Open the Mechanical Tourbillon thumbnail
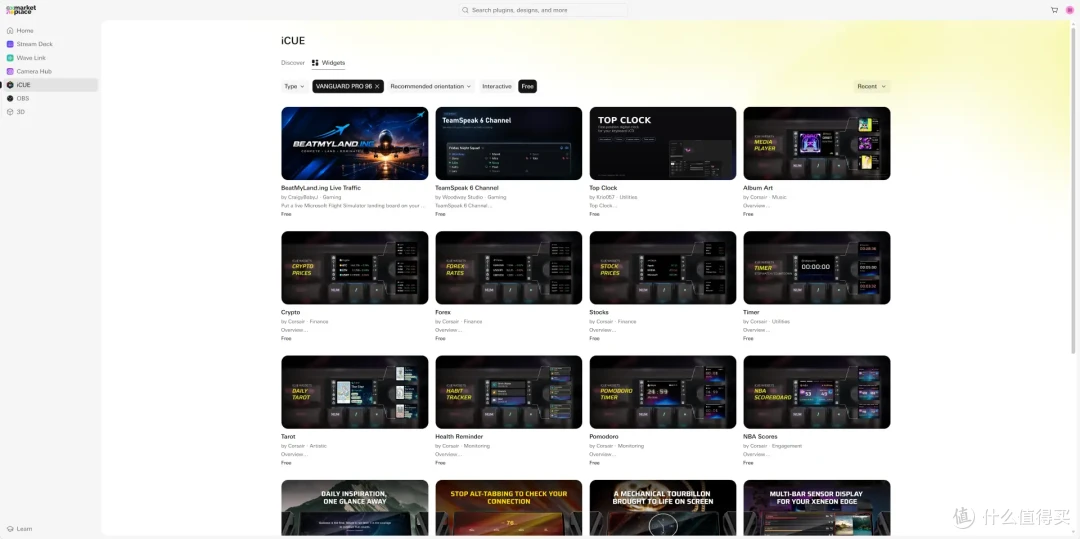The width and height of the screenshot is (1080, 539). pyautogui.click(x=663, y=508)
